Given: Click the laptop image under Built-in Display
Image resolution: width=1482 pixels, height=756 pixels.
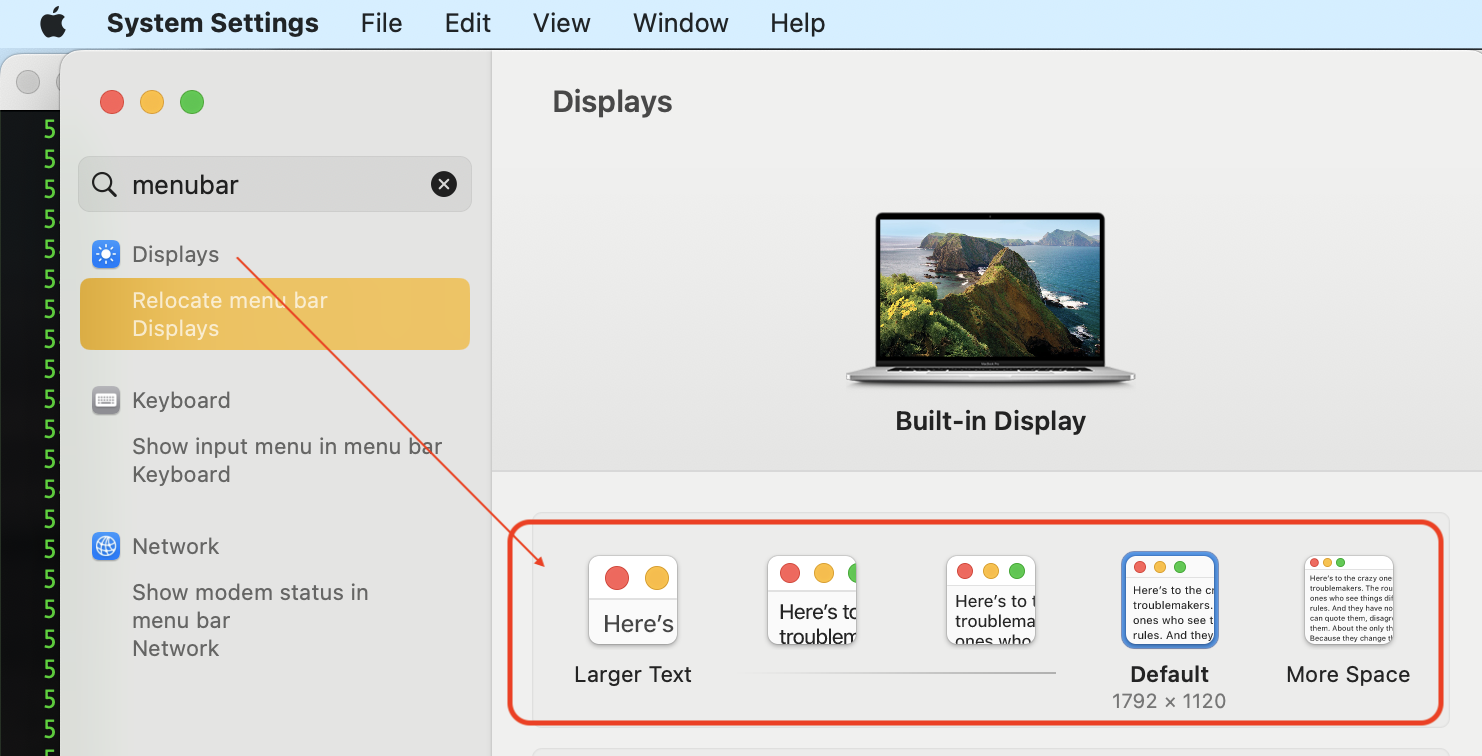Looking at the screenshot, I should point(990,297).
